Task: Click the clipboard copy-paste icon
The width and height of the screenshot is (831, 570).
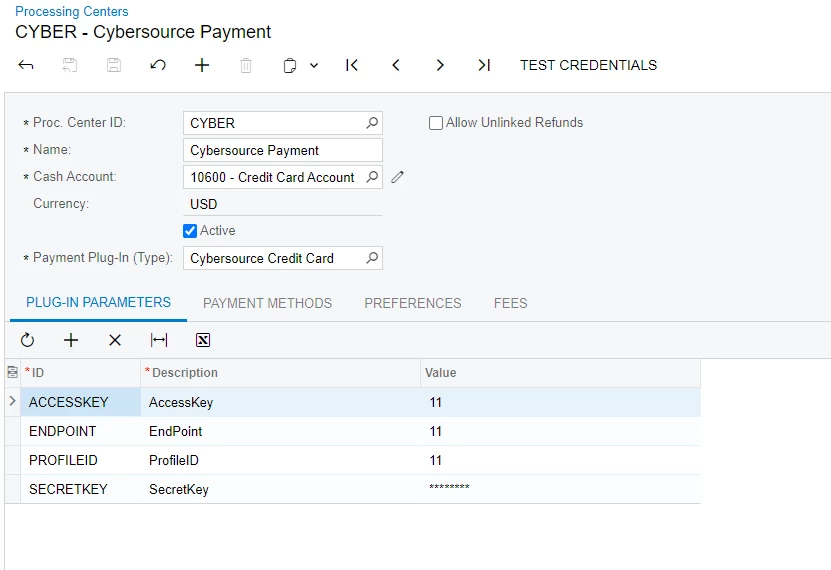Action: point(289,66)
